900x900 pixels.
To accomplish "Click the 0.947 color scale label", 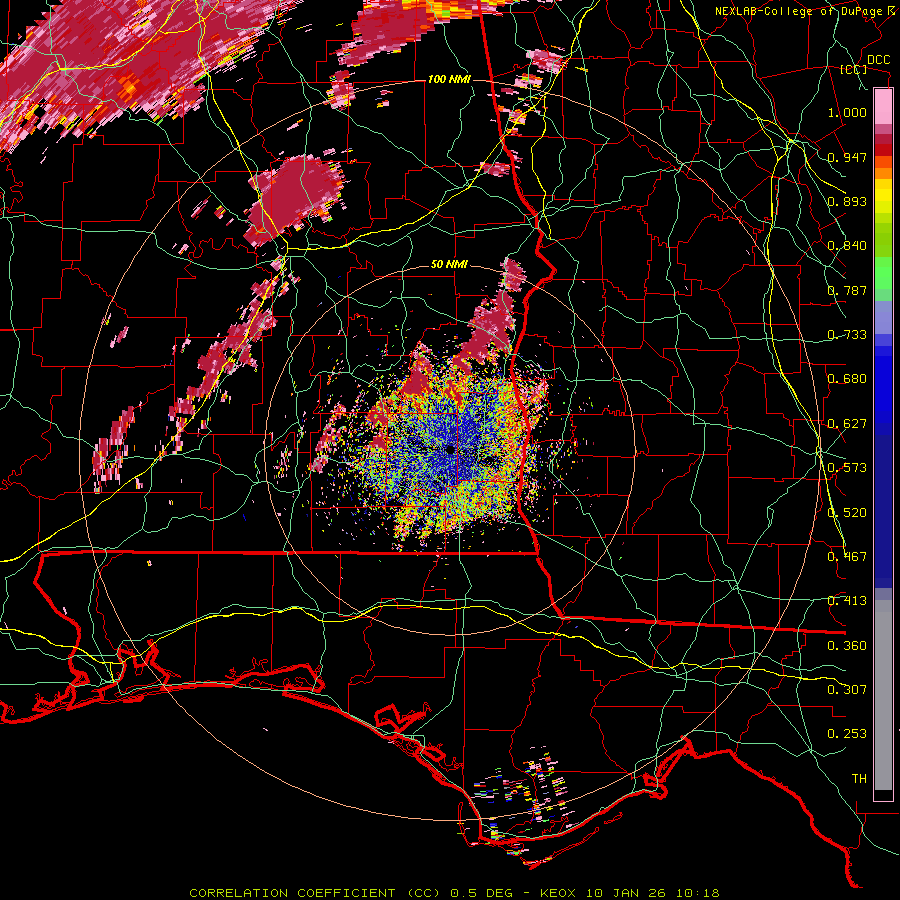I will 847,157.
